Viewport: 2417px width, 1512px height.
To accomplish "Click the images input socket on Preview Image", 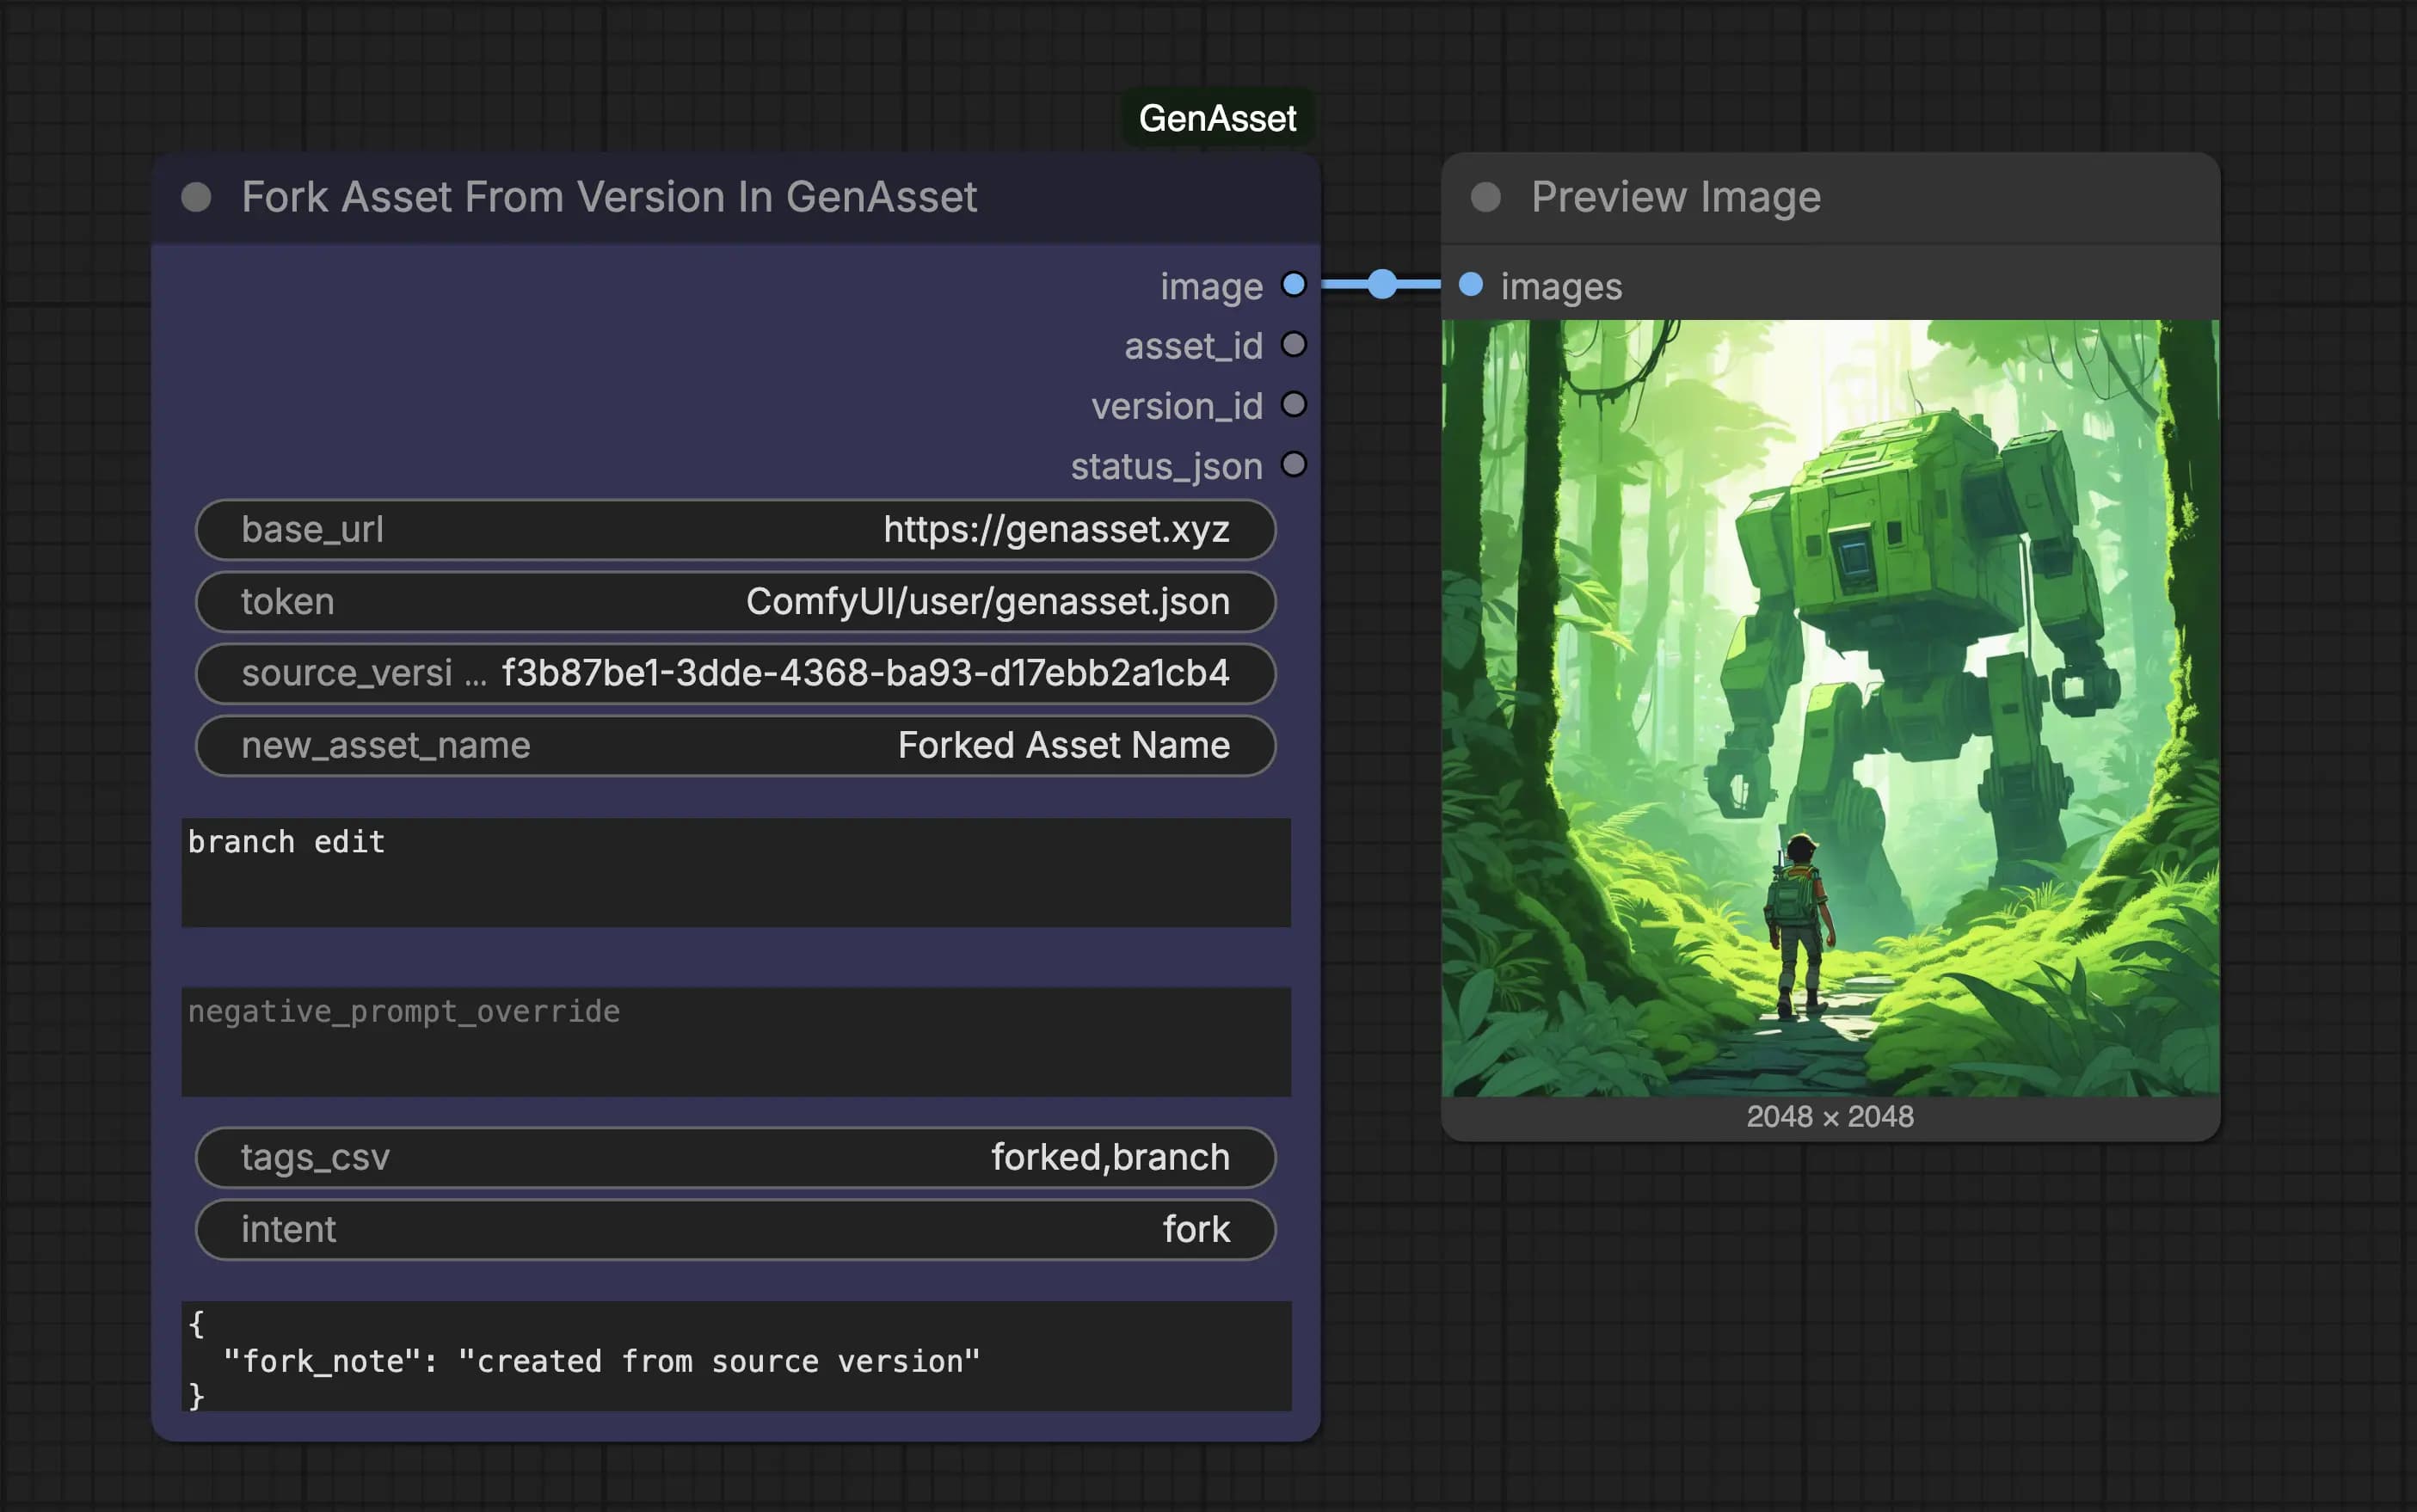I will tap(1471, 285).
